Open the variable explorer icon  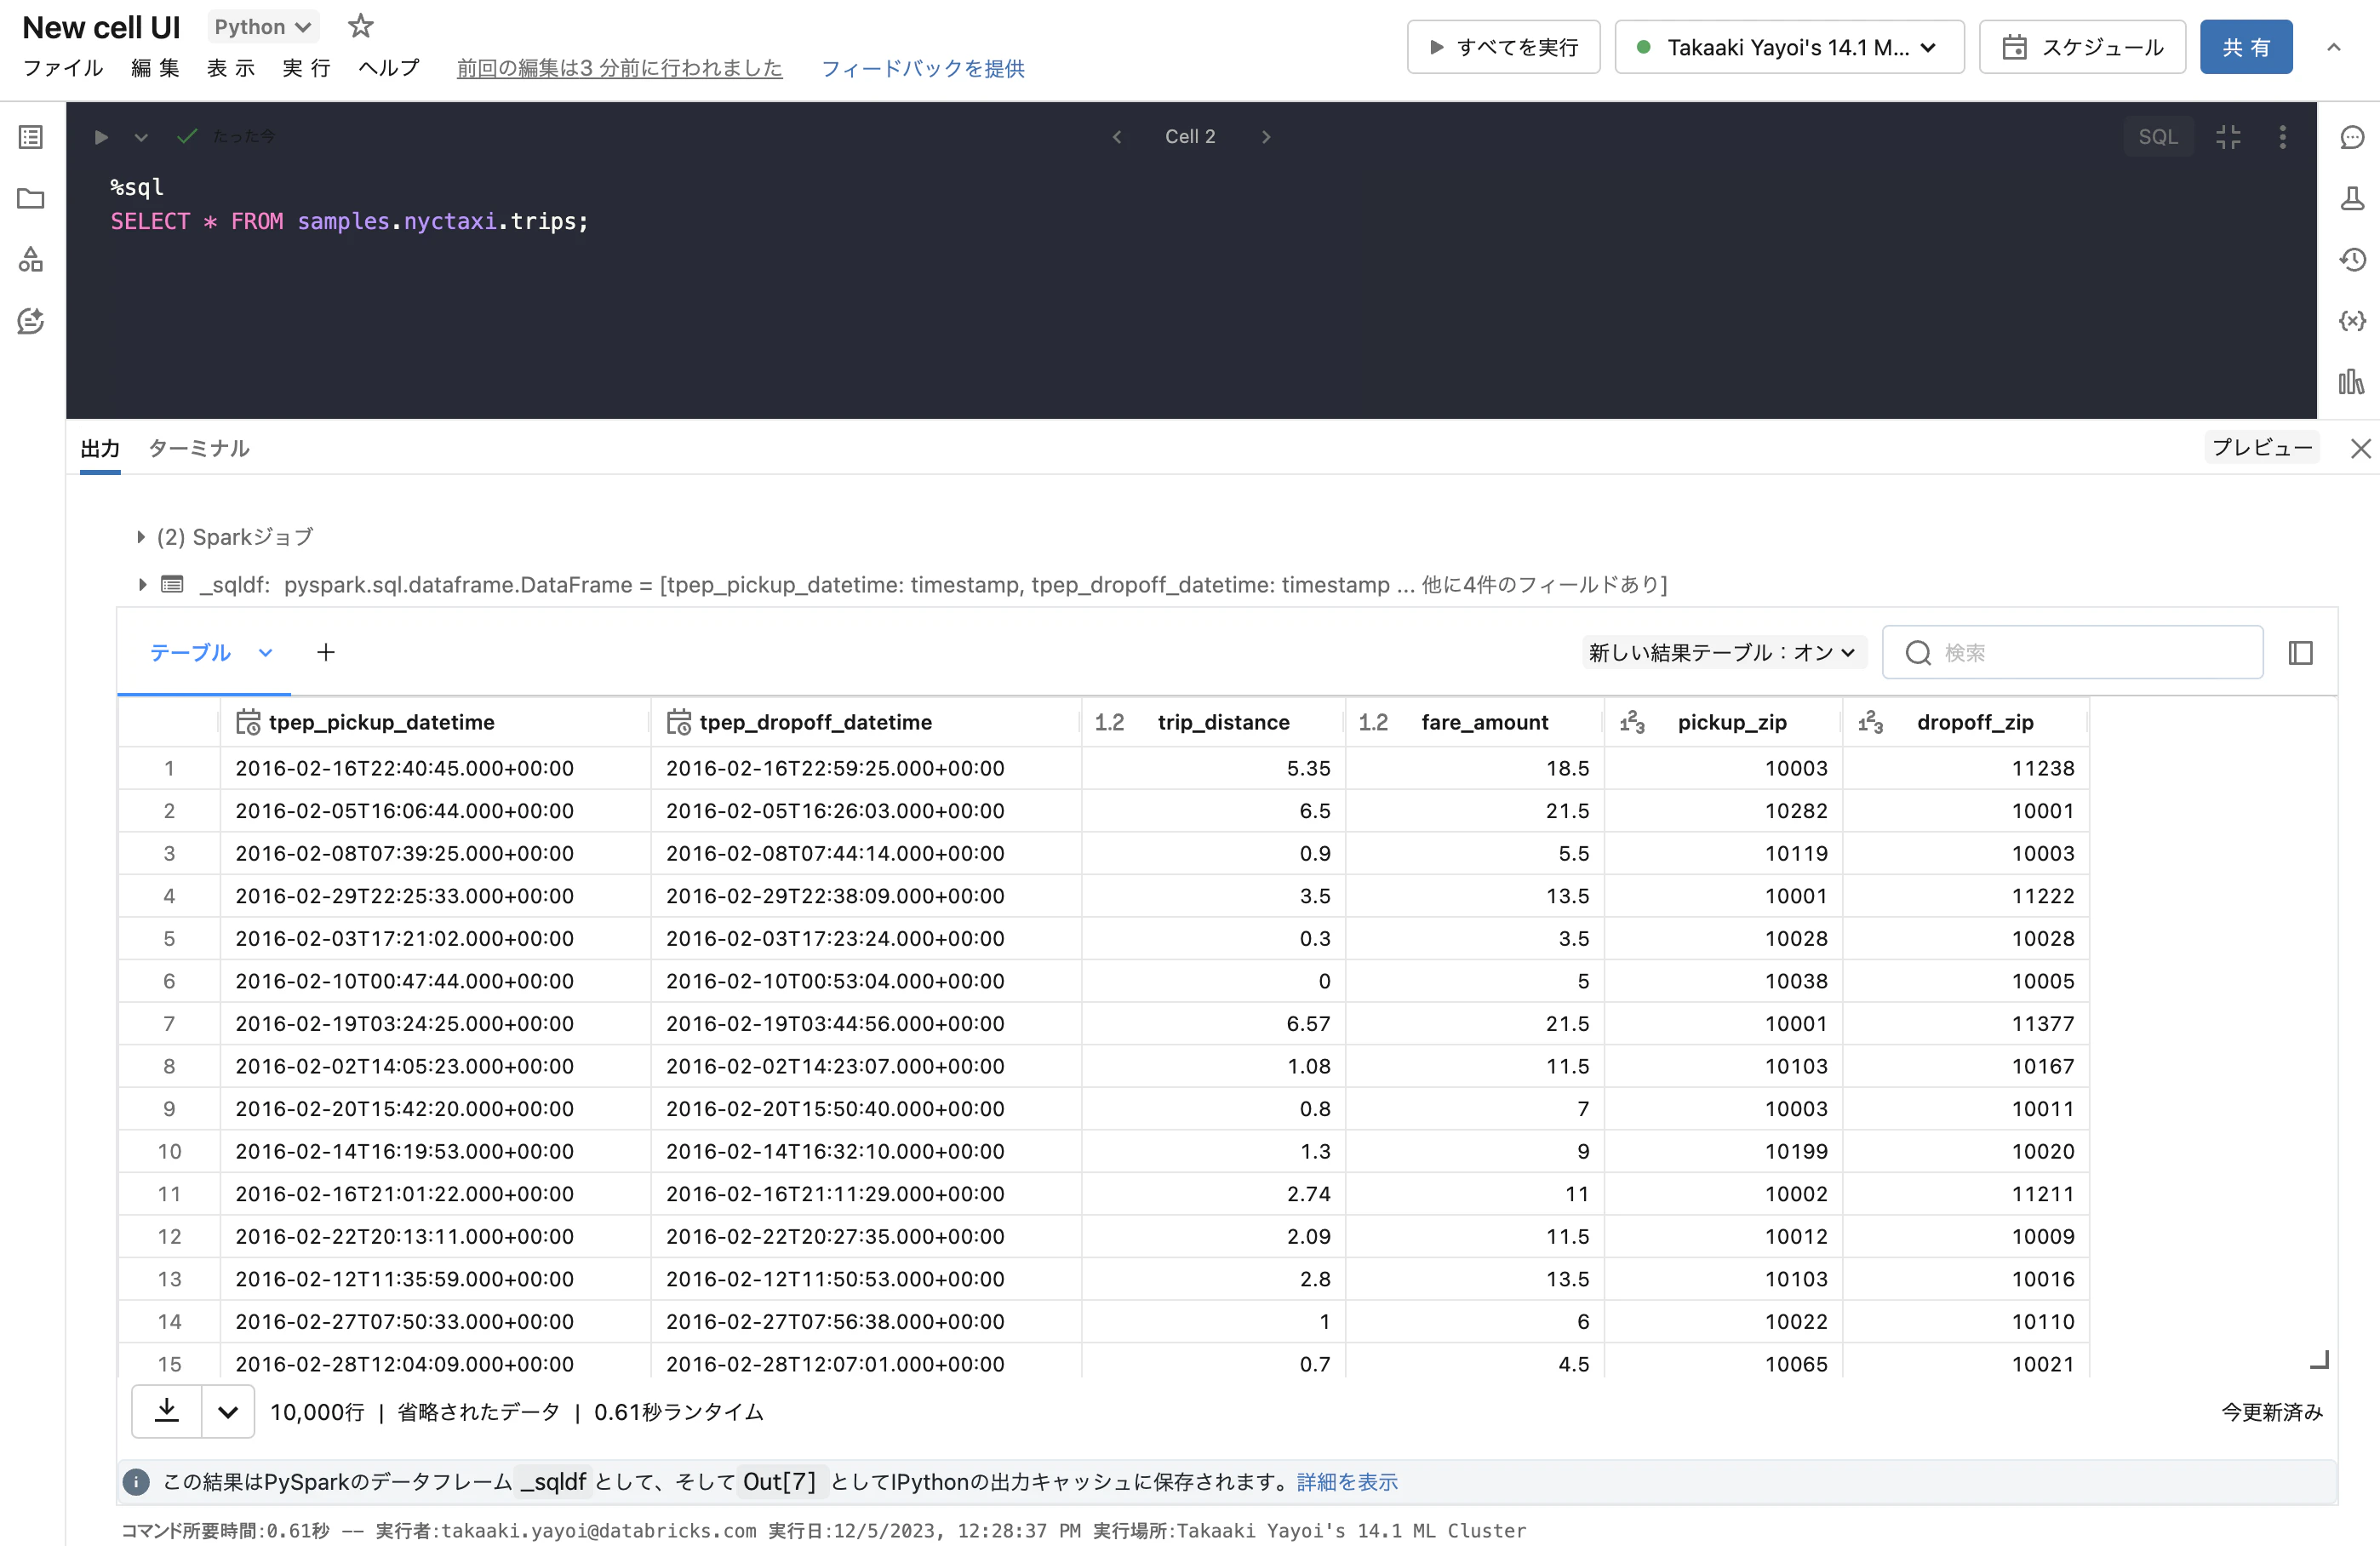pyautogui.click(x=2352, y=321)
